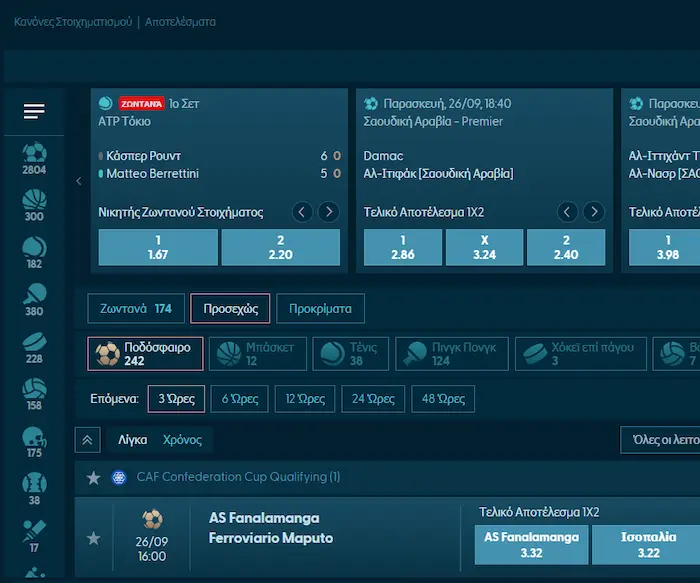Switch to the Προκρίματα tab
Image resolution: width=700 pixels, height=583 pixels.
(x=320, y=309)
